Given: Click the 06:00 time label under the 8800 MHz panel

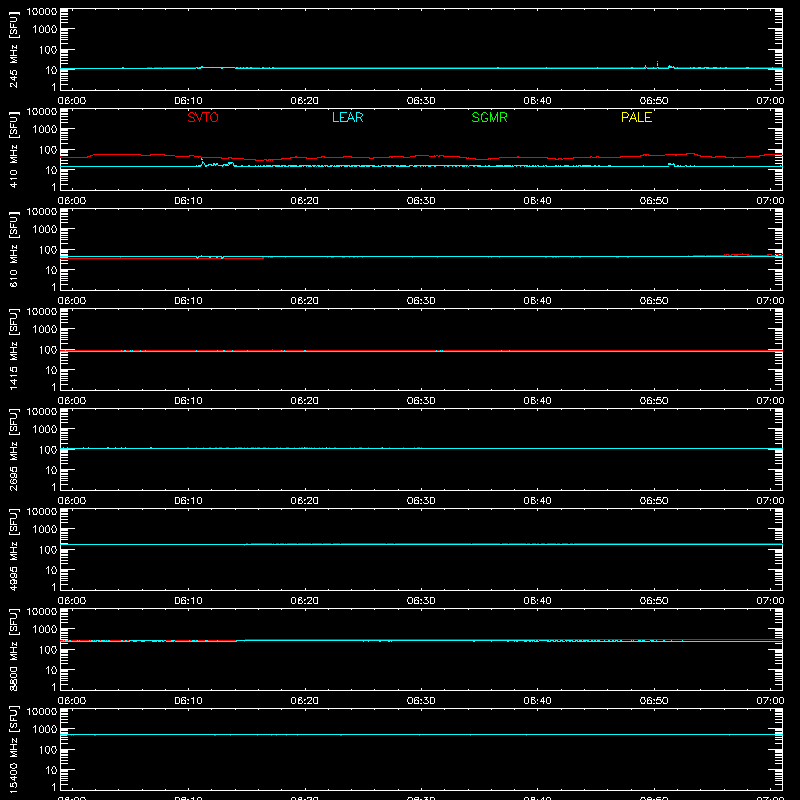Looking at the screenshot, I should click(x=72, y=701).
